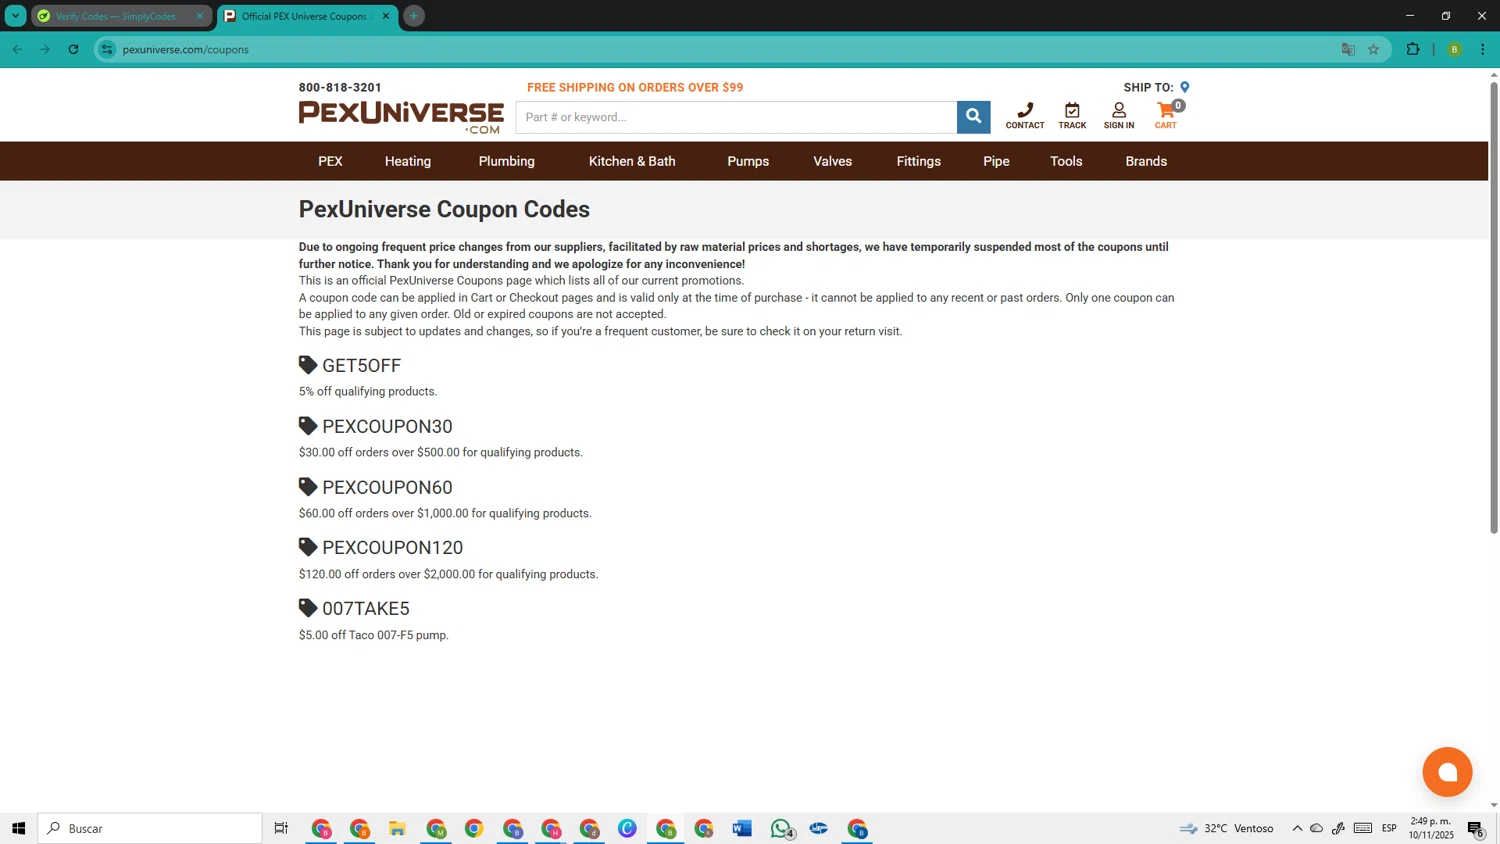Screen dimensions: 1500x844
Task: Open the Heating navigation menu
Action: pyautogui.click(x=408, y=161)
